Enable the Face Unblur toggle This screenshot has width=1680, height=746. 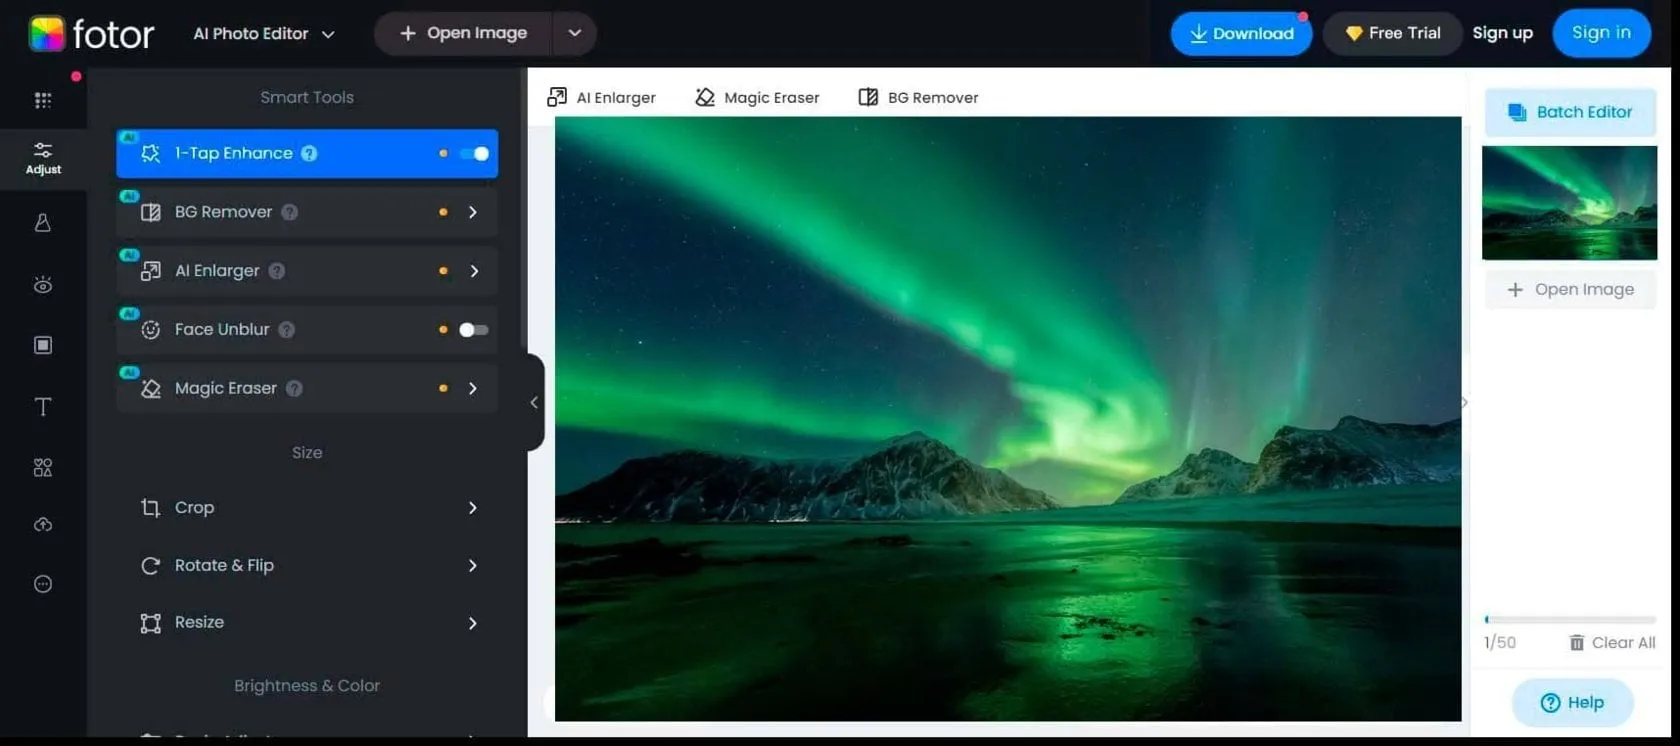[x=473, y=330]
